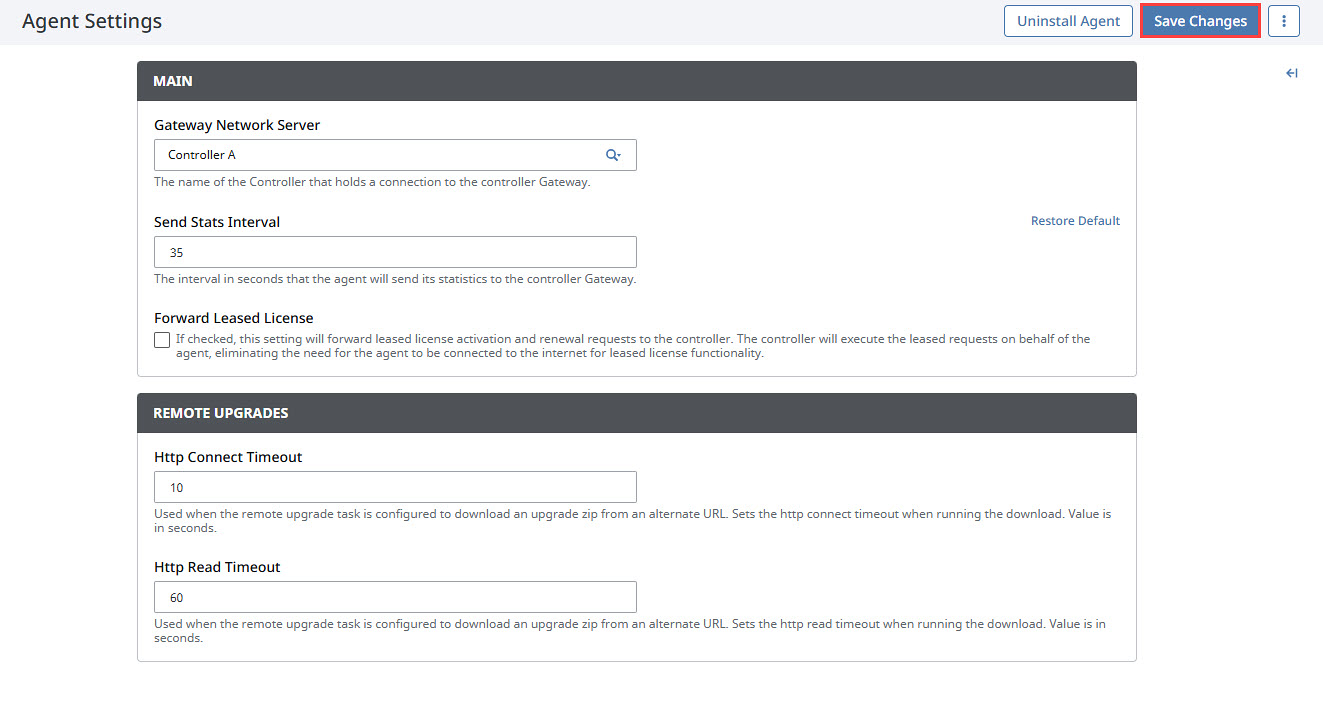This screenshot has width=1323, height=721.
Task: Focus the Gateway Network Server field showing Controller A
Action: [380, 155]
